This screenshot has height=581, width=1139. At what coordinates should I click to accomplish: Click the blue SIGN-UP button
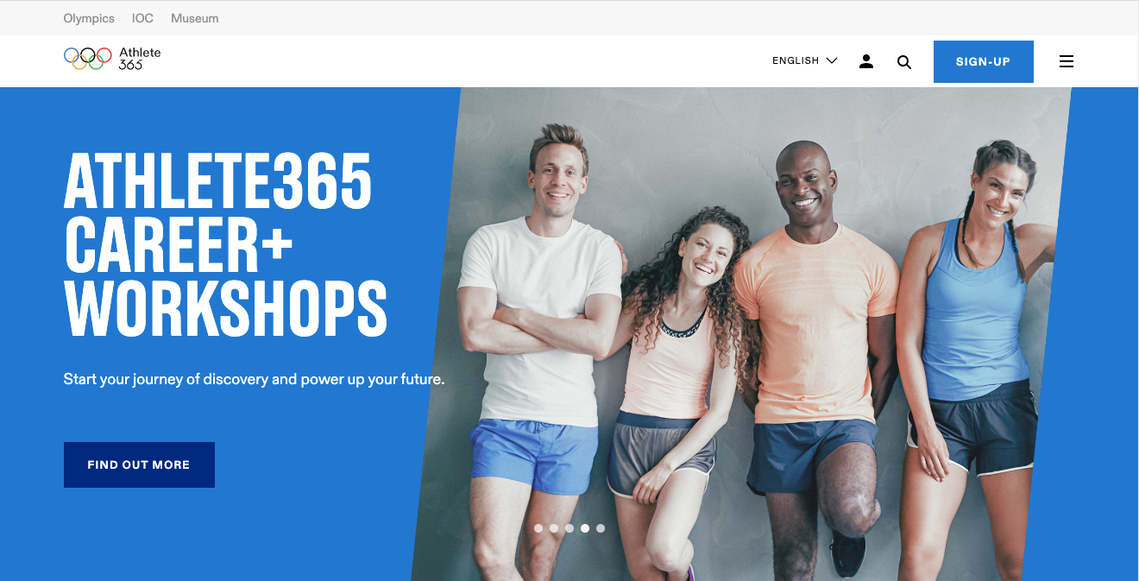pos(983,62)
